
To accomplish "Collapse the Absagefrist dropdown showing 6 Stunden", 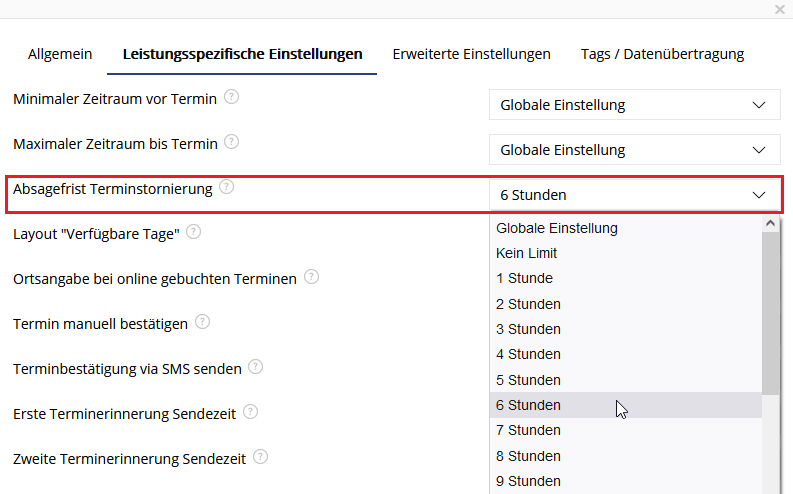I will tap(635, 195).
